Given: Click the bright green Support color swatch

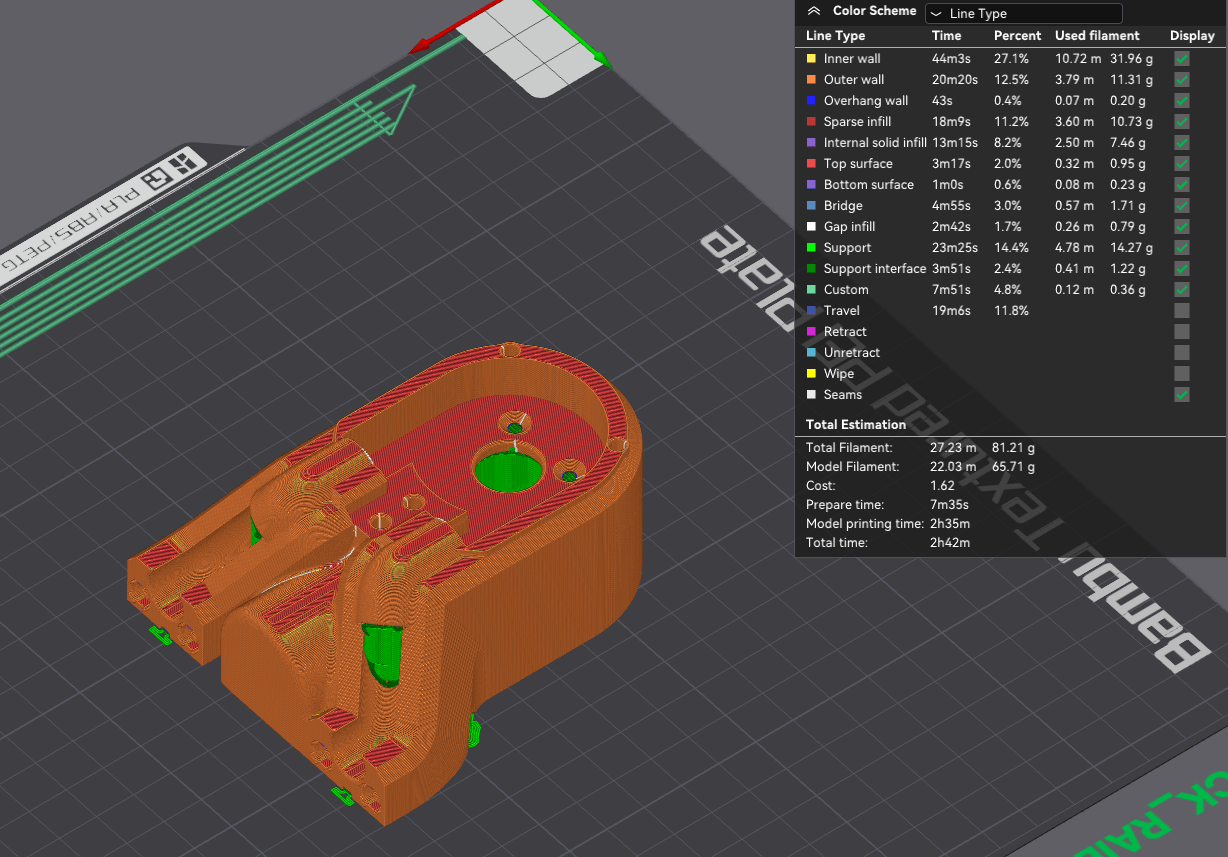Looking at the screenshot, I should (x=812, y=248).
